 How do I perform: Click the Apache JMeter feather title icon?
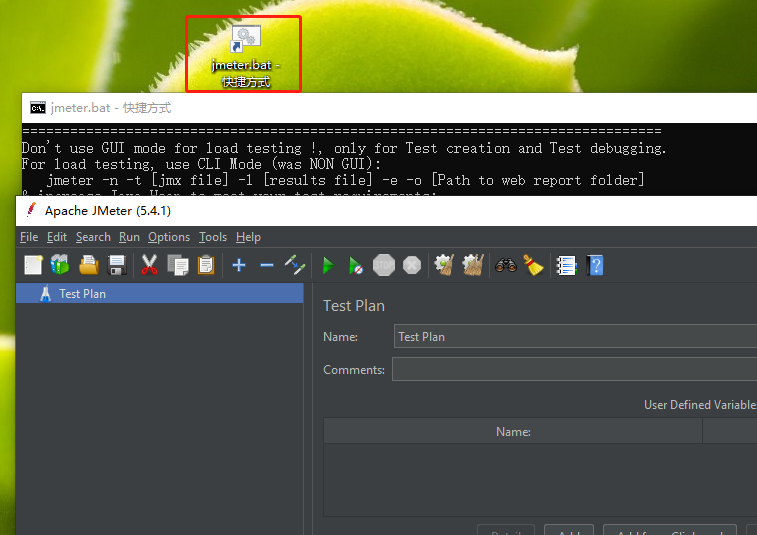pos(31,211)
